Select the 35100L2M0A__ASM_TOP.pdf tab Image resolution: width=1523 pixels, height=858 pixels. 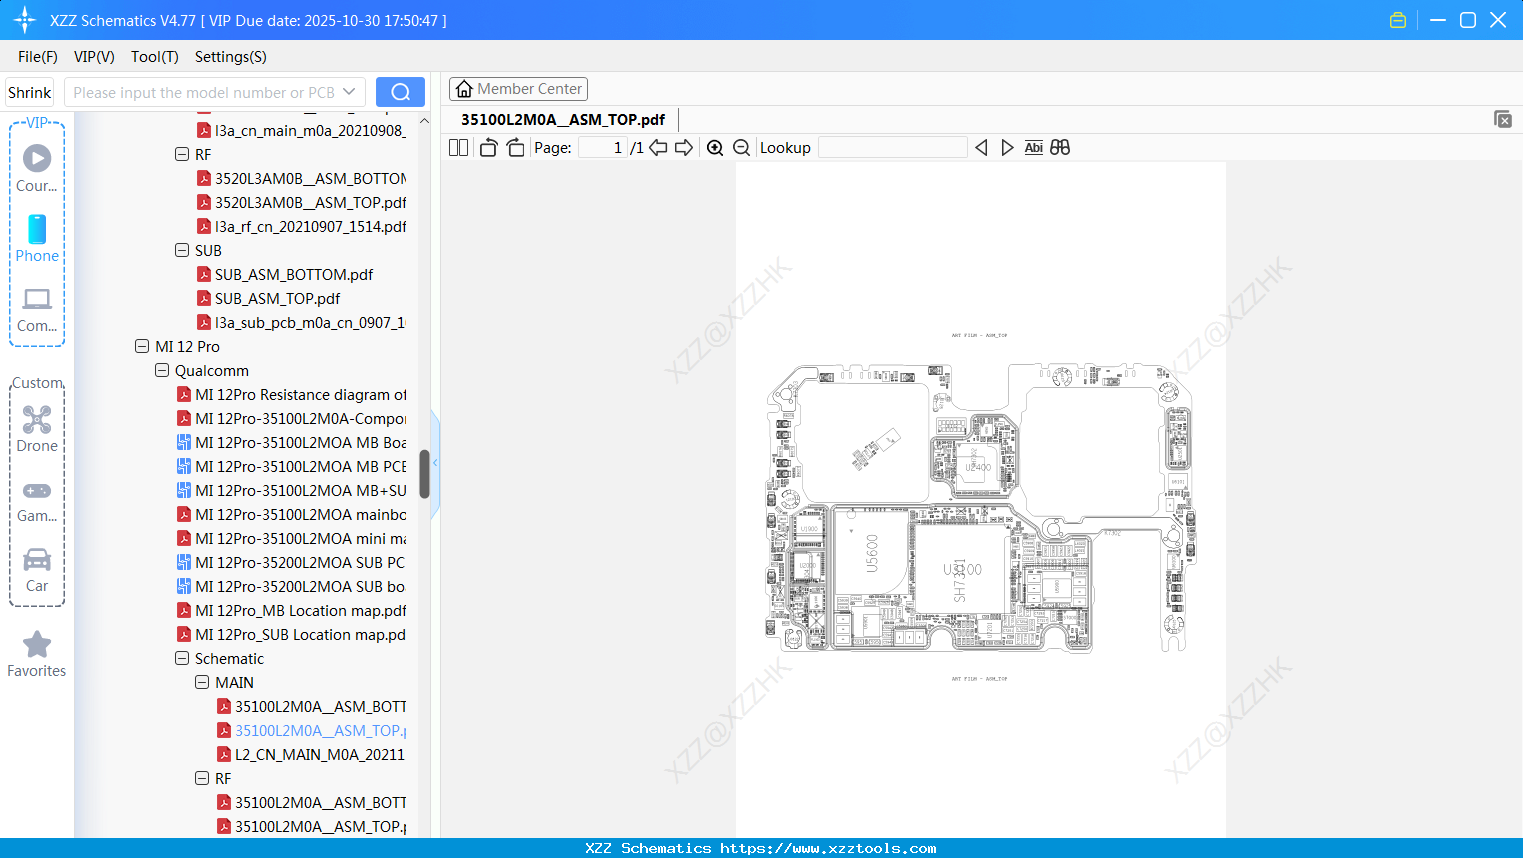point(563,120)
